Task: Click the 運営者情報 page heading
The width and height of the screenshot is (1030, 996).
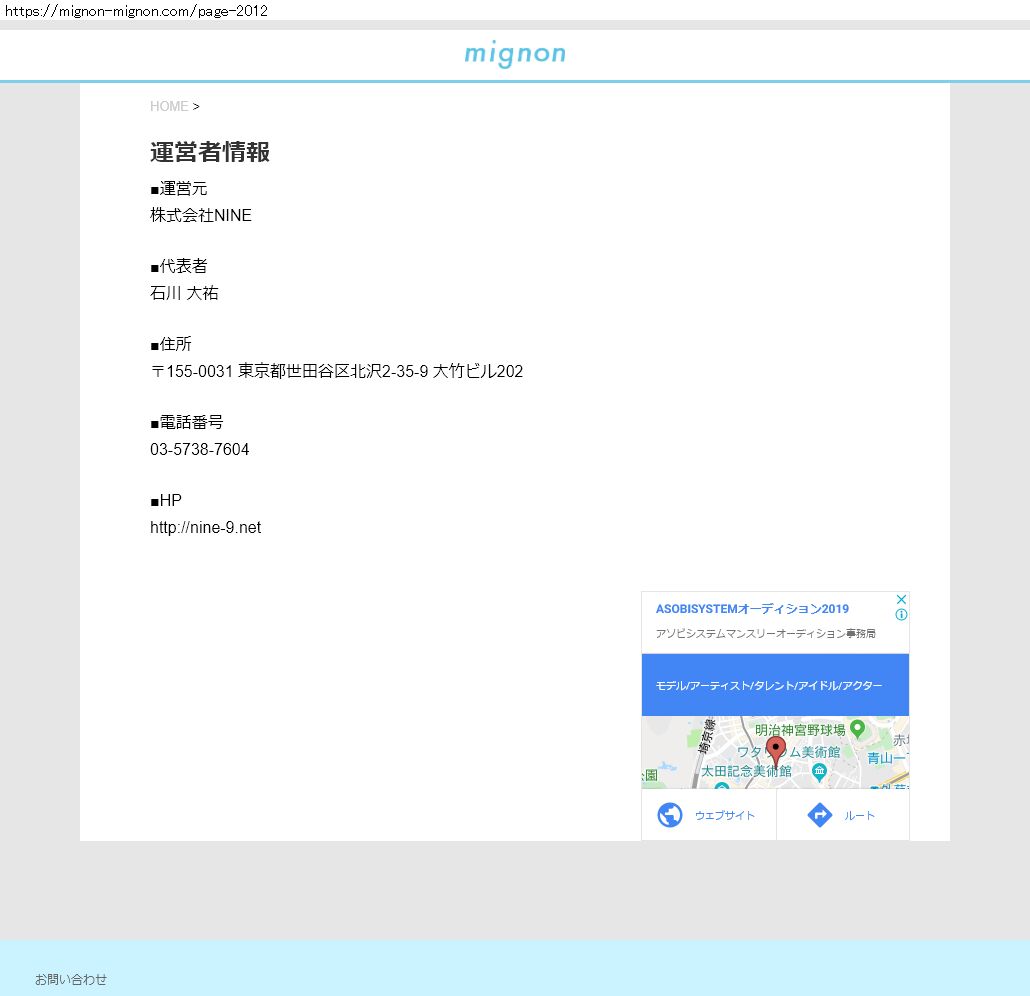Action: click(x=210, y=152)
